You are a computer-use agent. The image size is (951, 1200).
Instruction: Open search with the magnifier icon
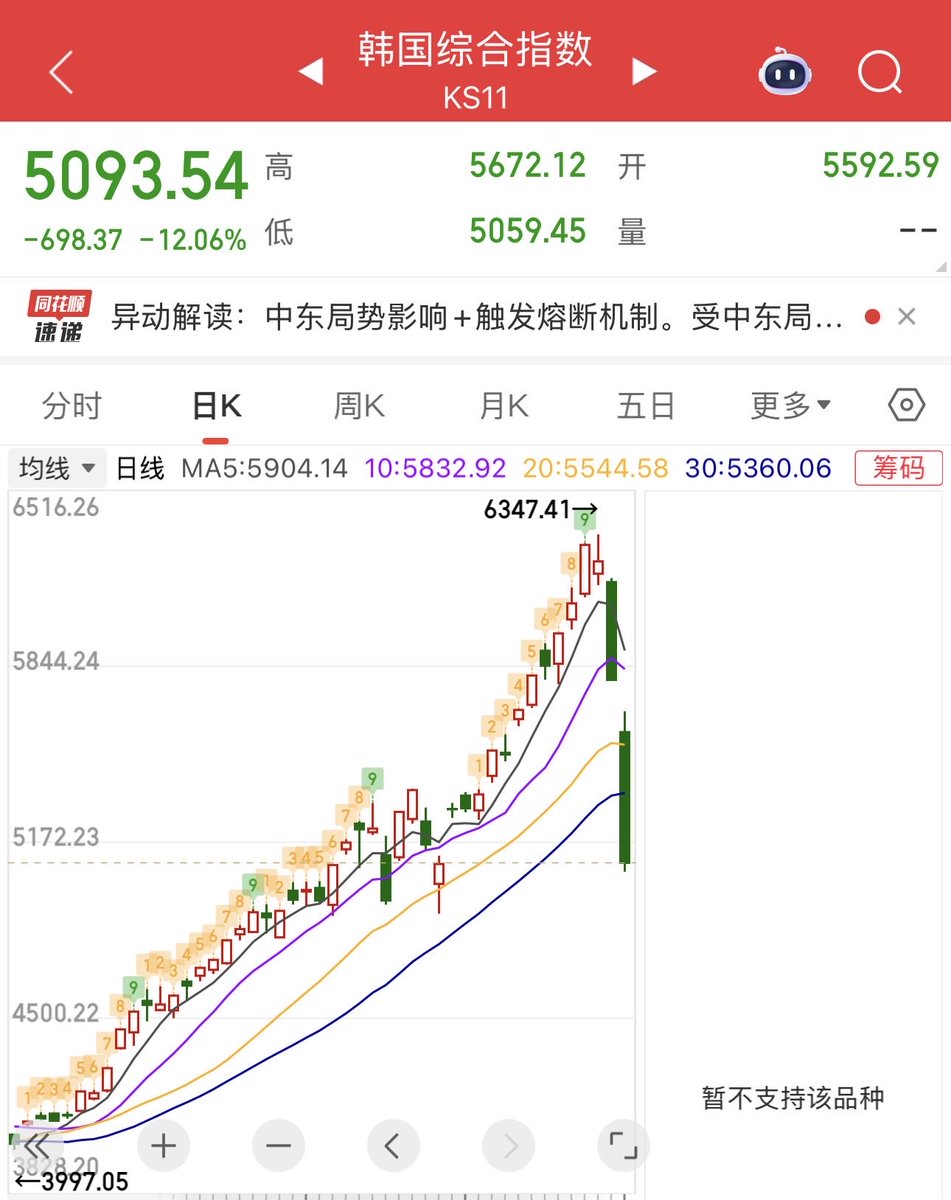tap(880, 72)
